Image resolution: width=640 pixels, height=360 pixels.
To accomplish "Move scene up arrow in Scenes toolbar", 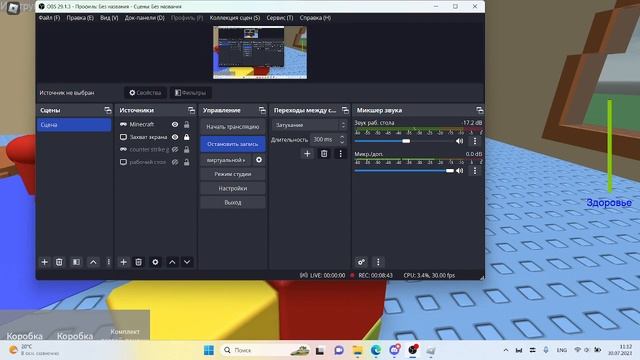I will [x=93, y=262].
